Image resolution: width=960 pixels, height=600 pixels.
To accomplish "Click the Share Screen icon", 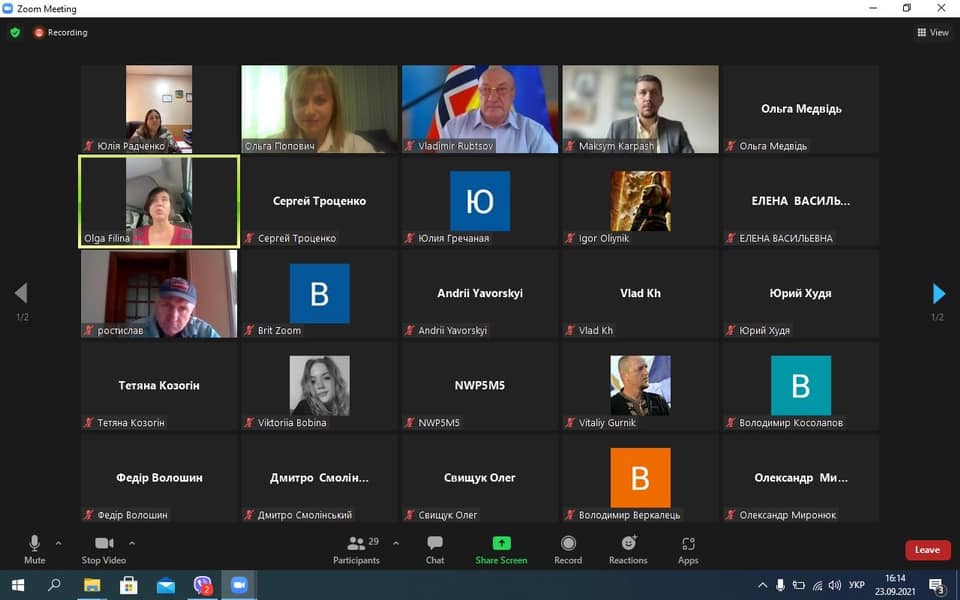I will 501,548.
